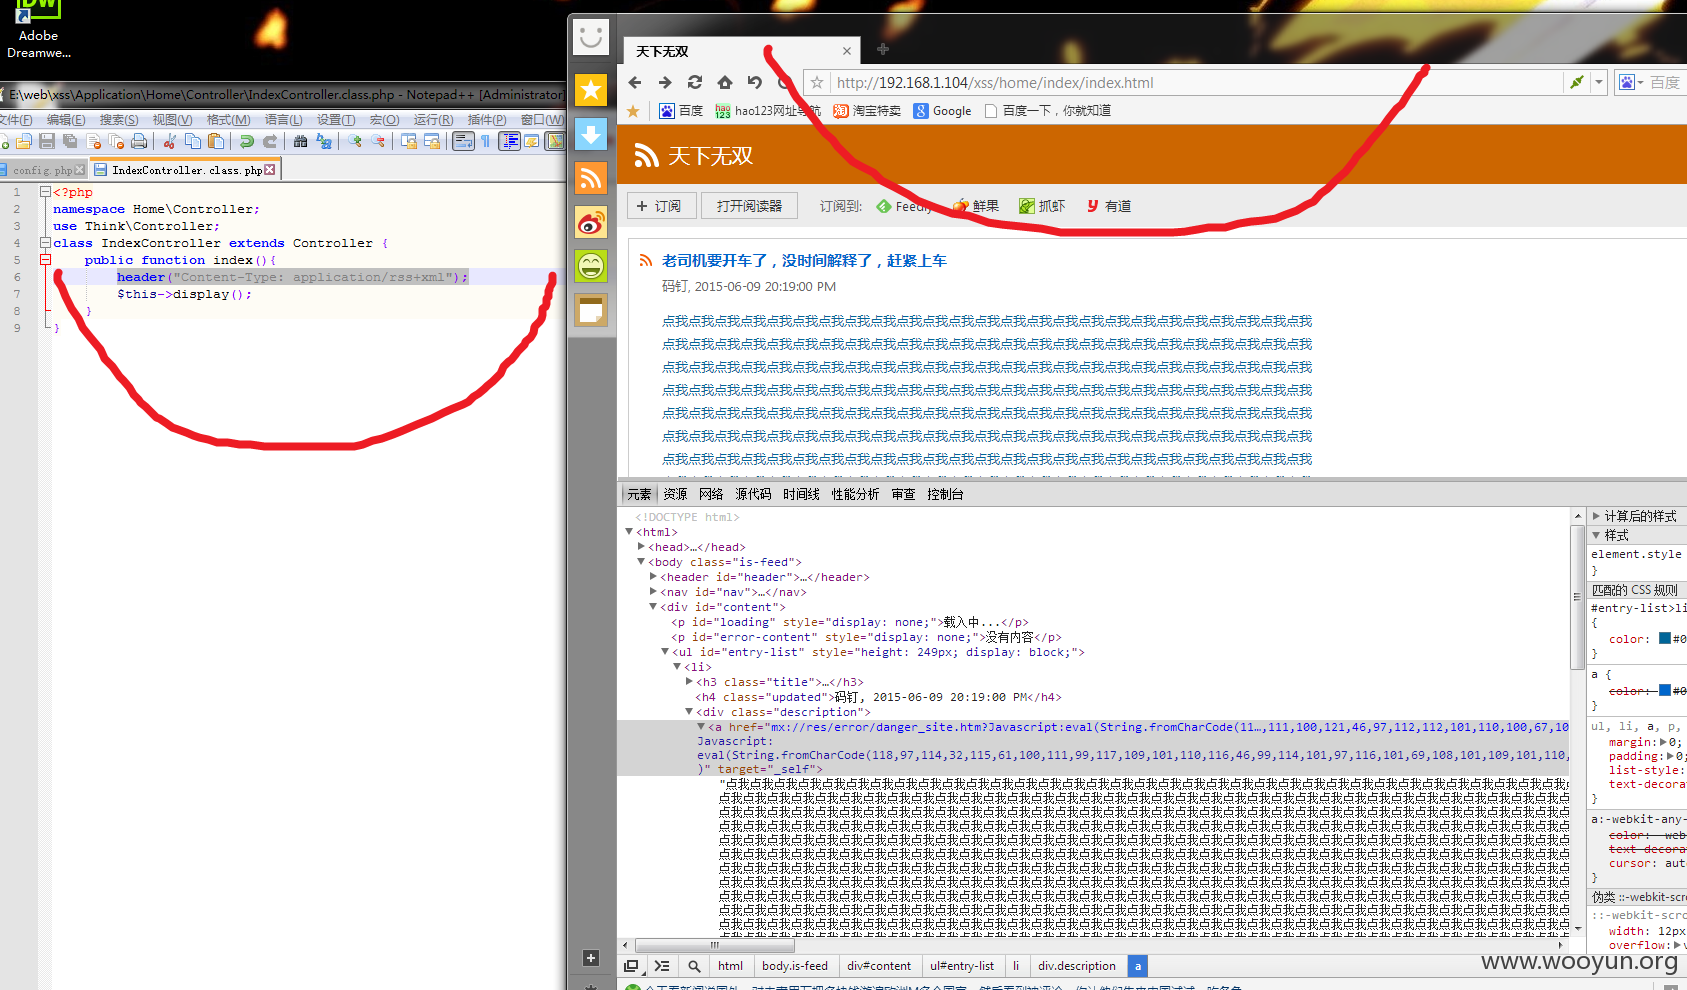
Task: Toggle the fold marker on the function index line
Action: click(45, 260)
